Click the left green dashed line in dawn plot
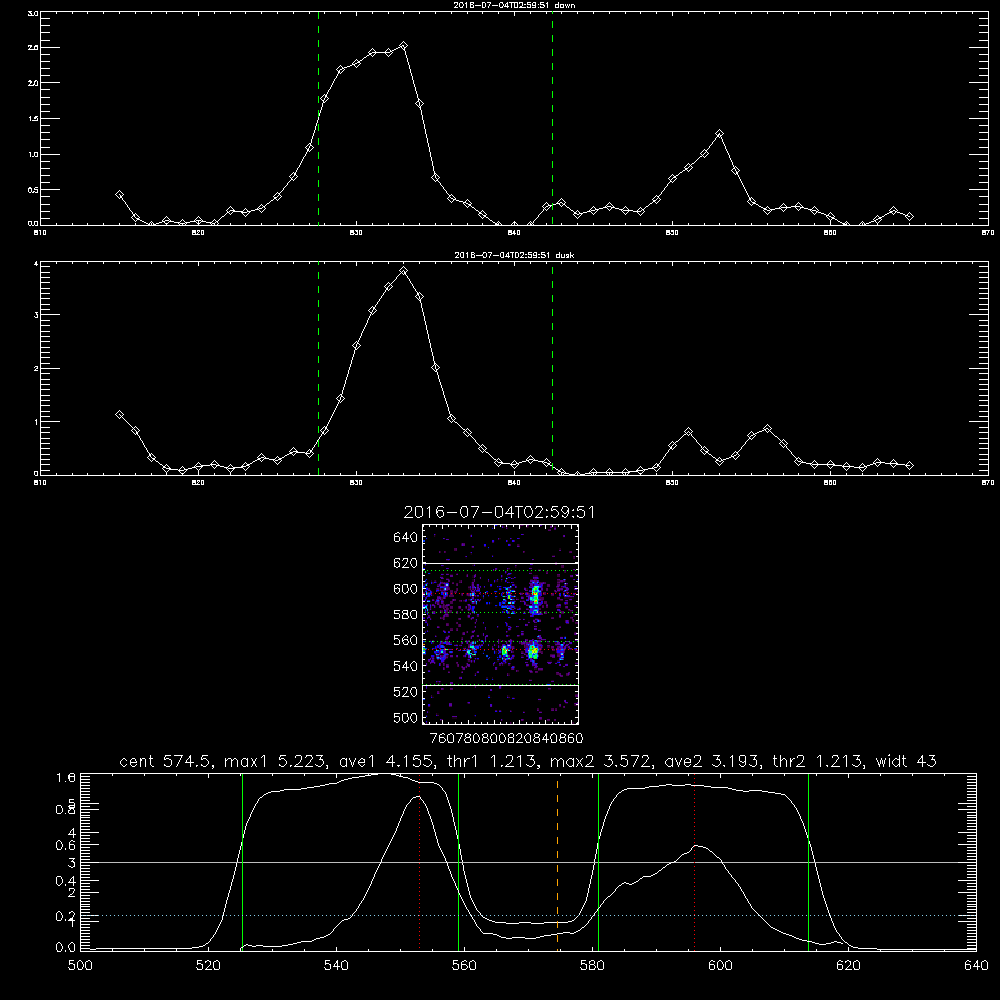Screen dimensions: 1000x1000 tap(318, 119)
